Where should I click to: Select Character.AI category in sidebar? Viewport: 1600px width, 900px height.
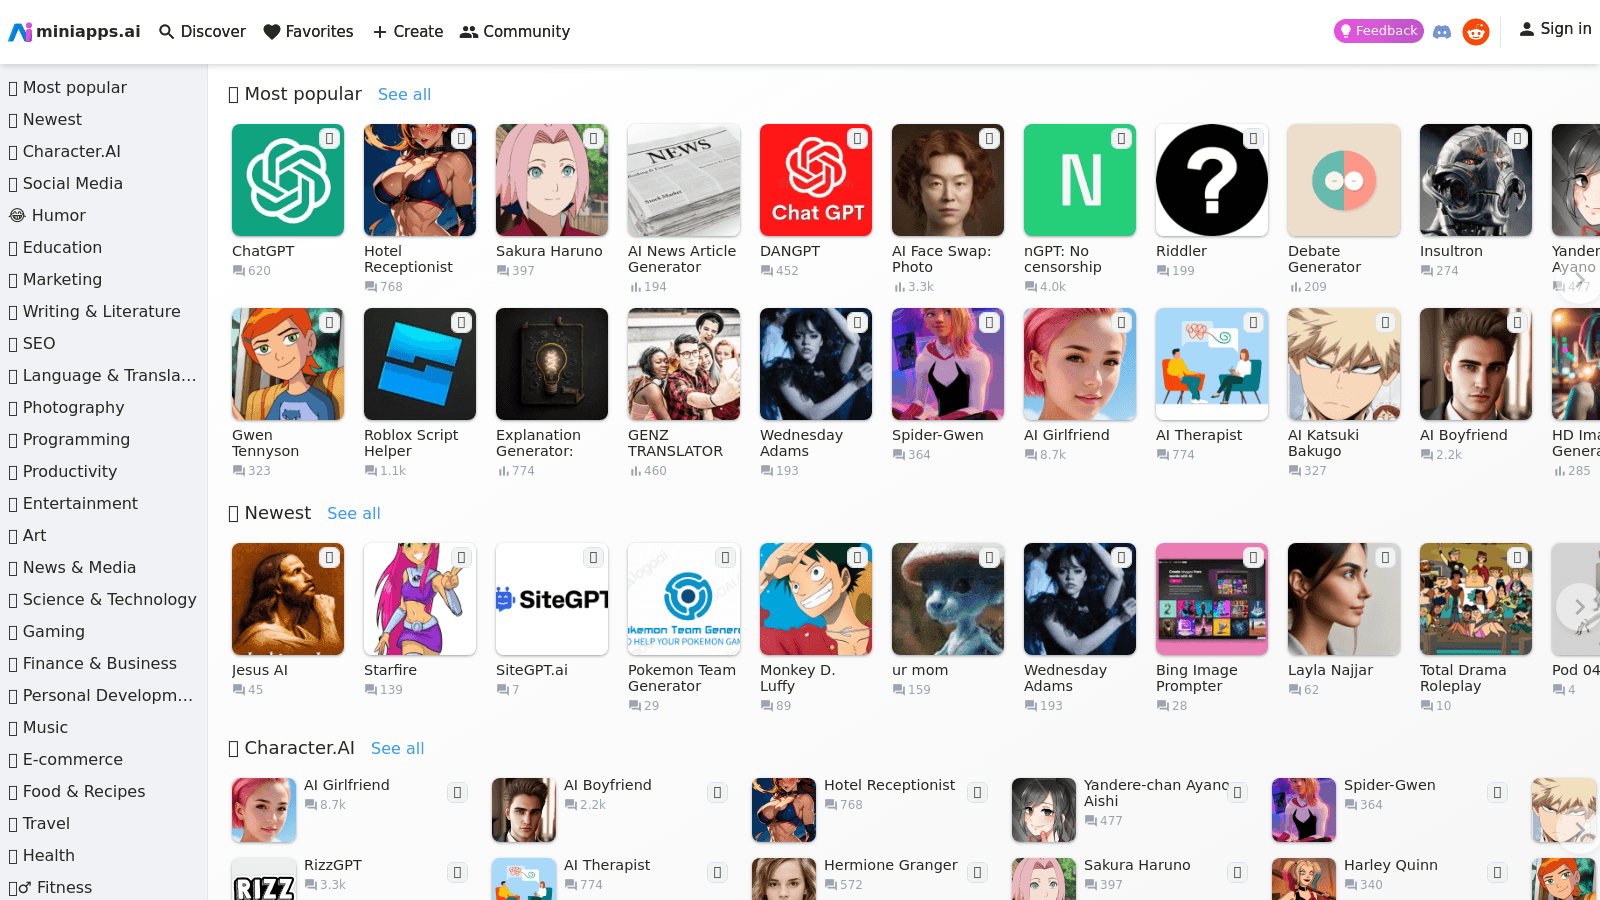click(104, 151)
